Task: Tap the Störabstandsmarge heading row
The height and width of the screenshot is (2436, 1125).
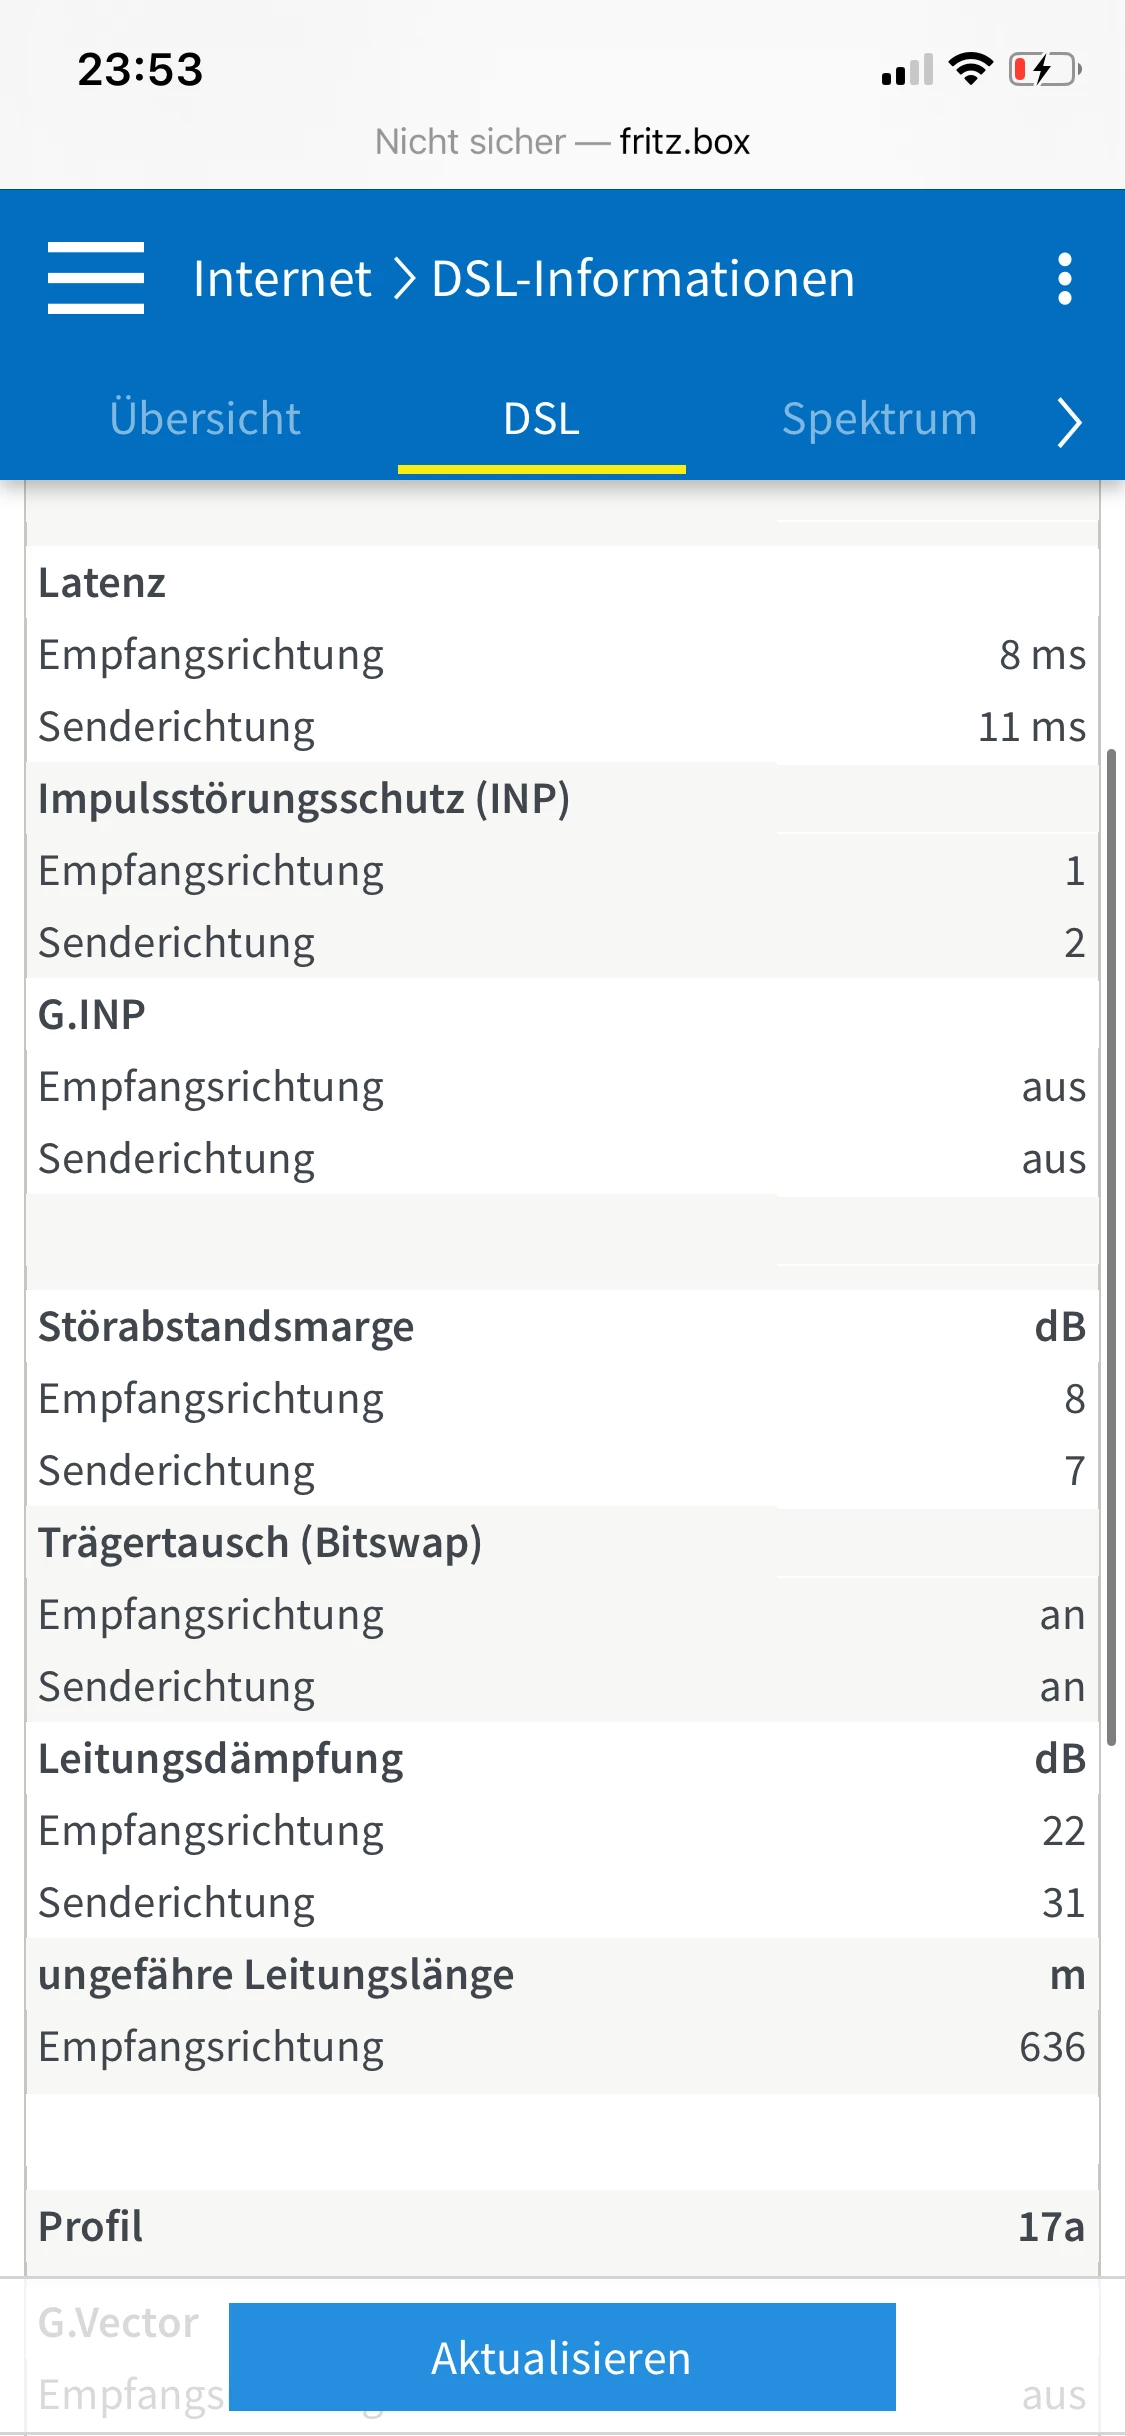Action: pos(226,1327)
